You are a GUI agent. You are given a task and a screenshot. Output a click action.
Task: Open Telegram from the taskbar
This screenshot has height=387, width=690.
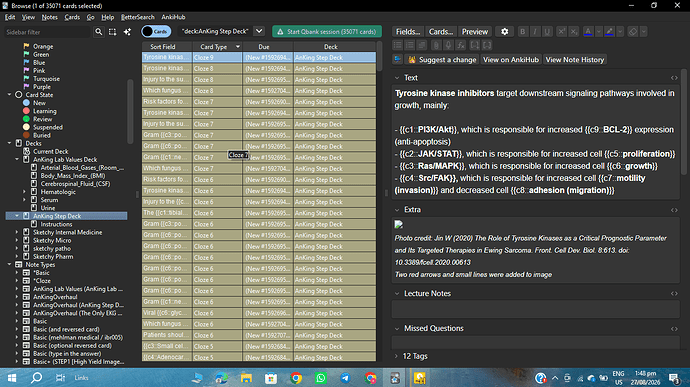pos(345,378)
